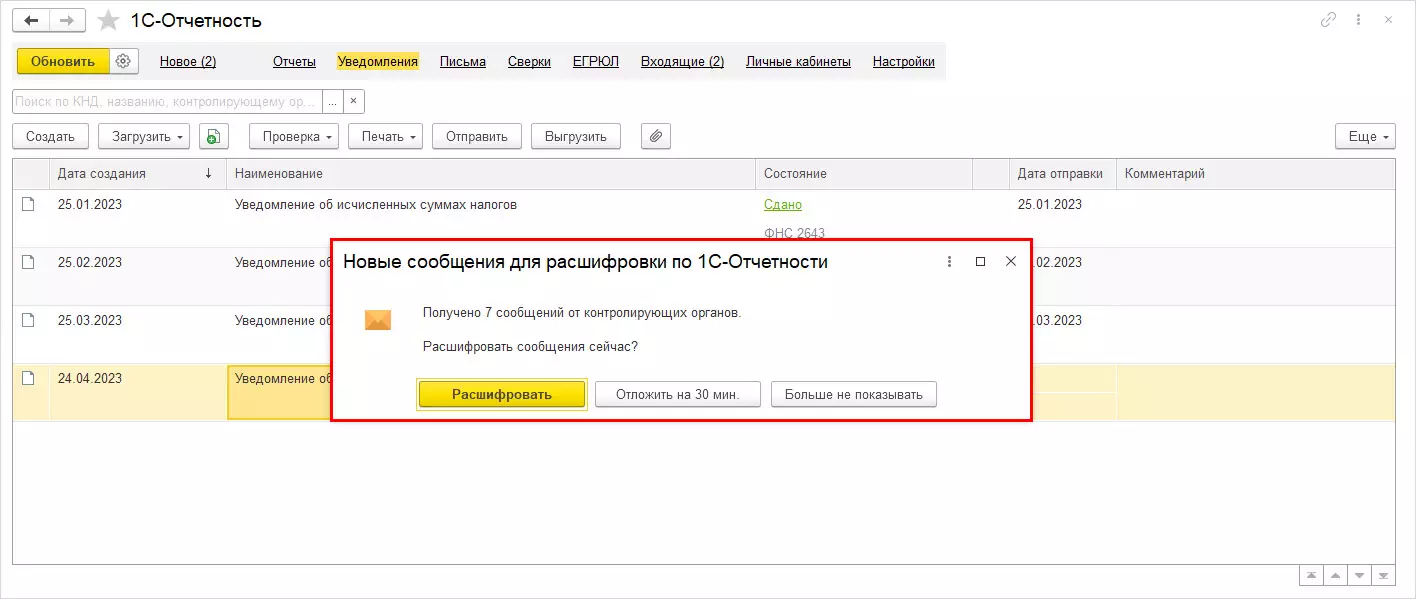Open the Входящие (2) tab

(x=682, y=61)
